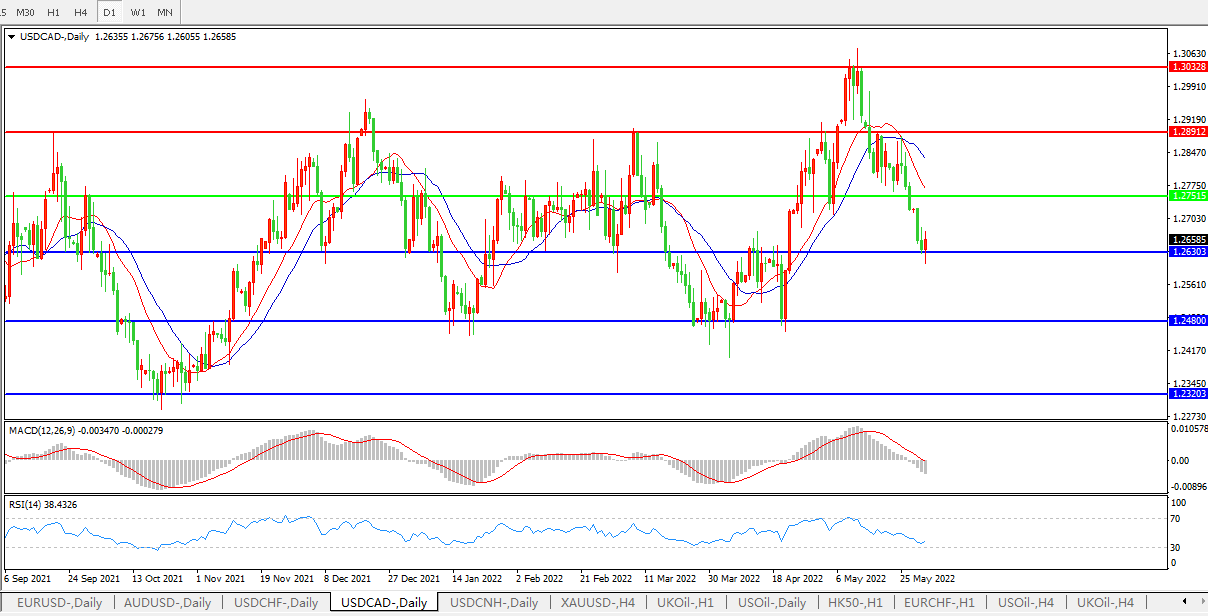This screenshot has width=1208, height=616.
Task: Set the timeframe to MN monthly
Action: point(165,12)
